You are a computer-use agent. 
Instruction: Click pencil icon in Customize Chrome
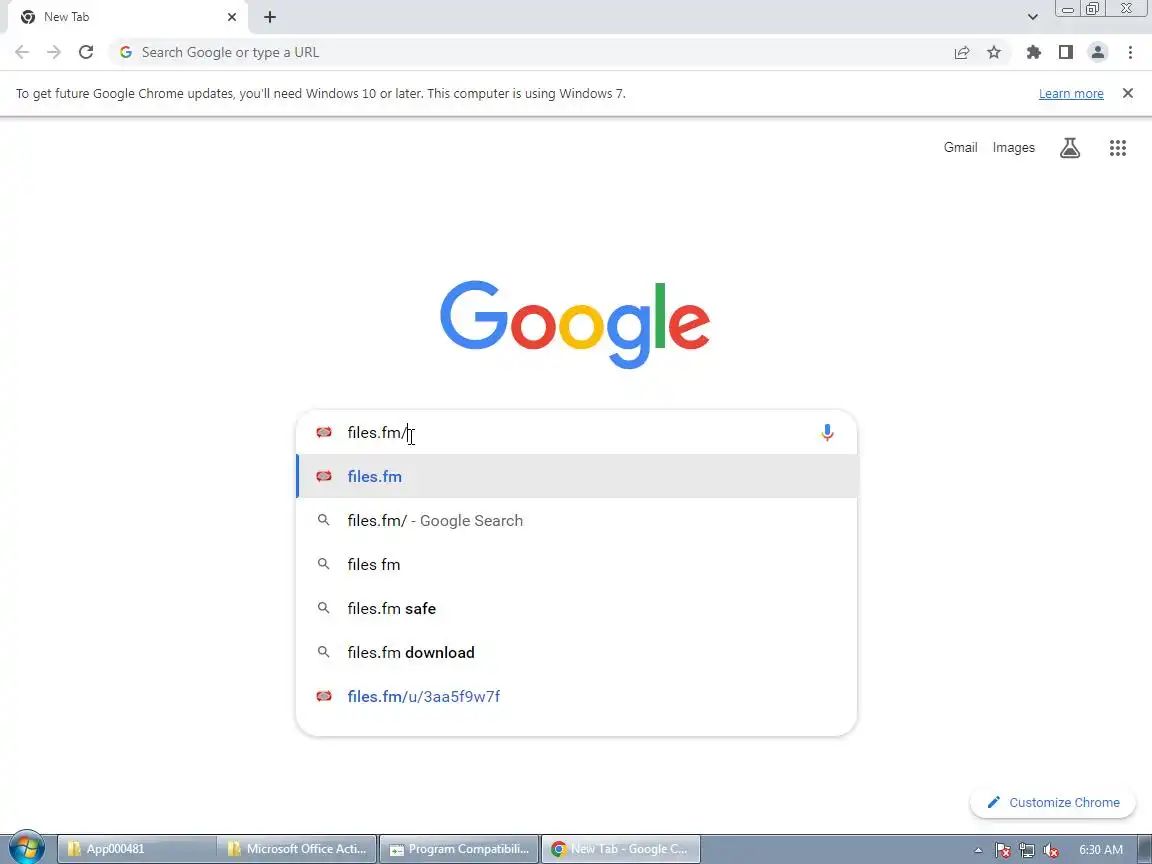(x=993, y=802)
